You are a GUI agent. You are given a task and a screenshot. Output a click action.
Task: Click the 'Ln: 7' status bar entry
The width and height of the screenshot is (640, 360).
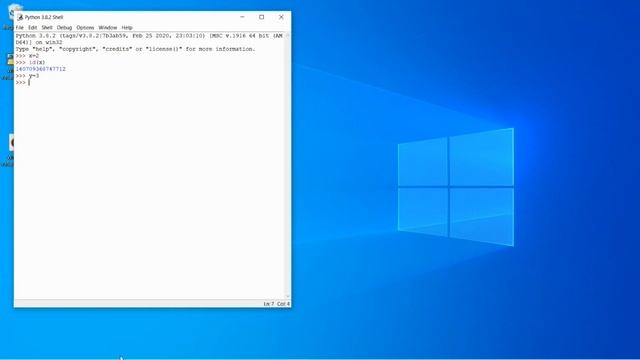pyautogui.click(x=269, y=304)
